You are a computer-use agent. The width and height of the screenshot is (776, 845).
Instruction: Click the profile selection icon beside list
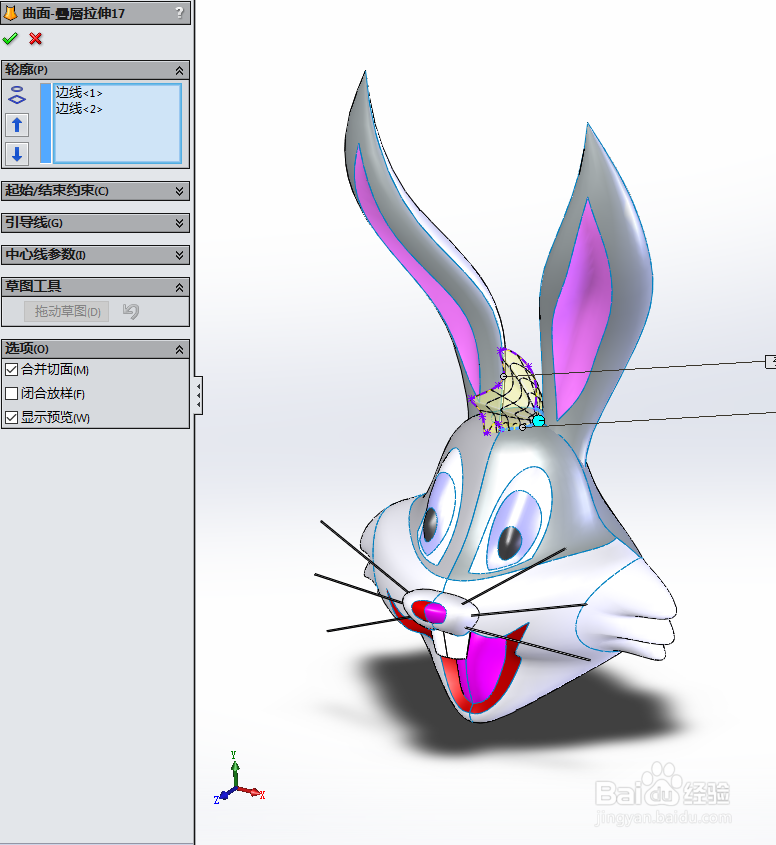(x=17, y=95)
